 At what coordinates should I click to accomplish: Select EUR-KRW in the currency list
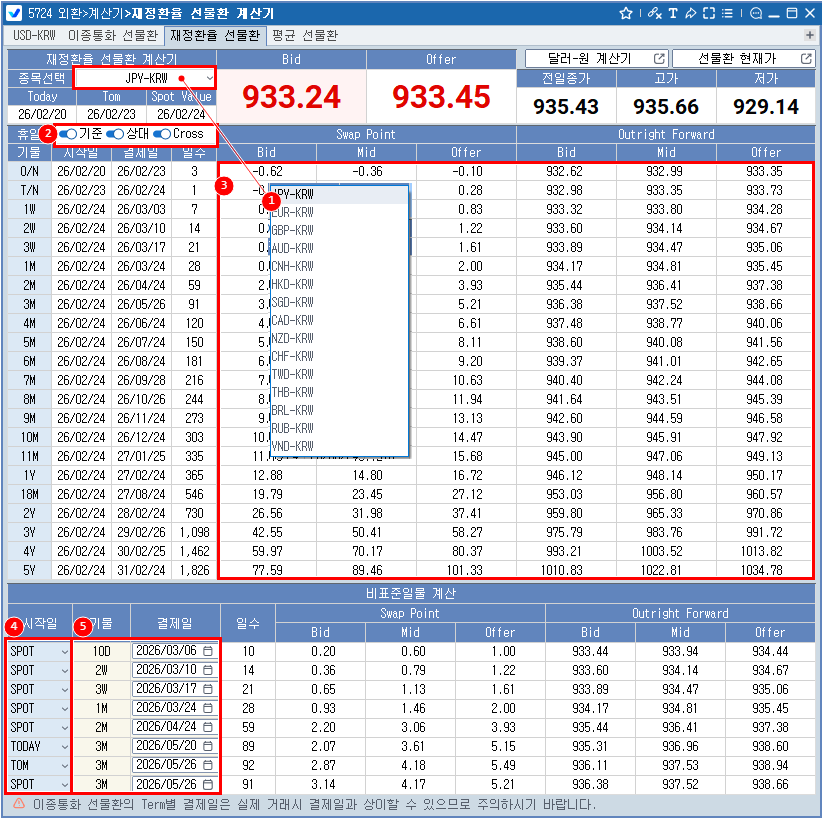(x=293, y=212)
